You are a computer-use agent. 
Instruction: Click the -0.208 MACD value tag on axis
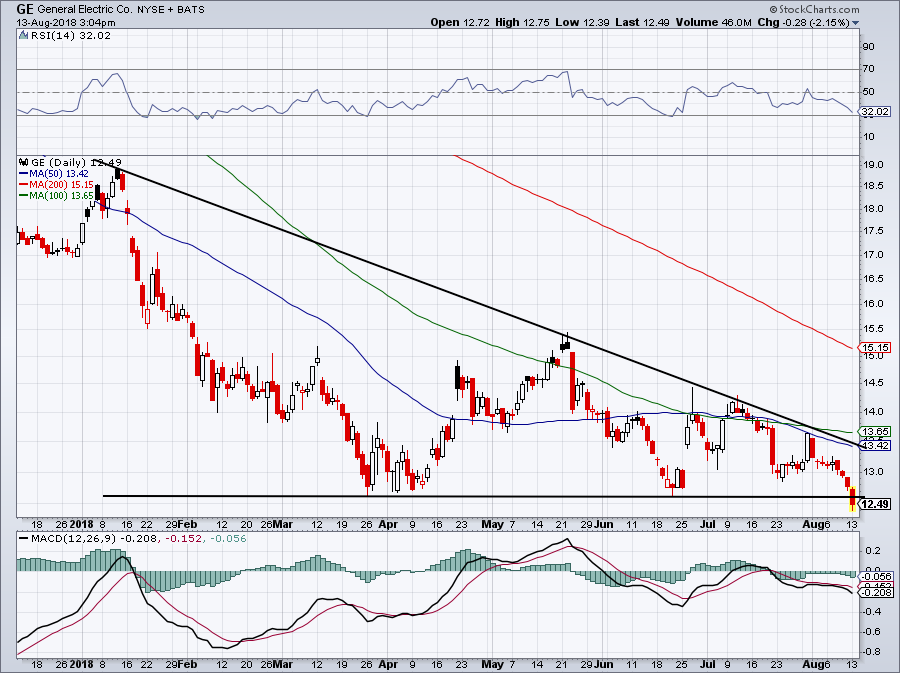[875, 592]
